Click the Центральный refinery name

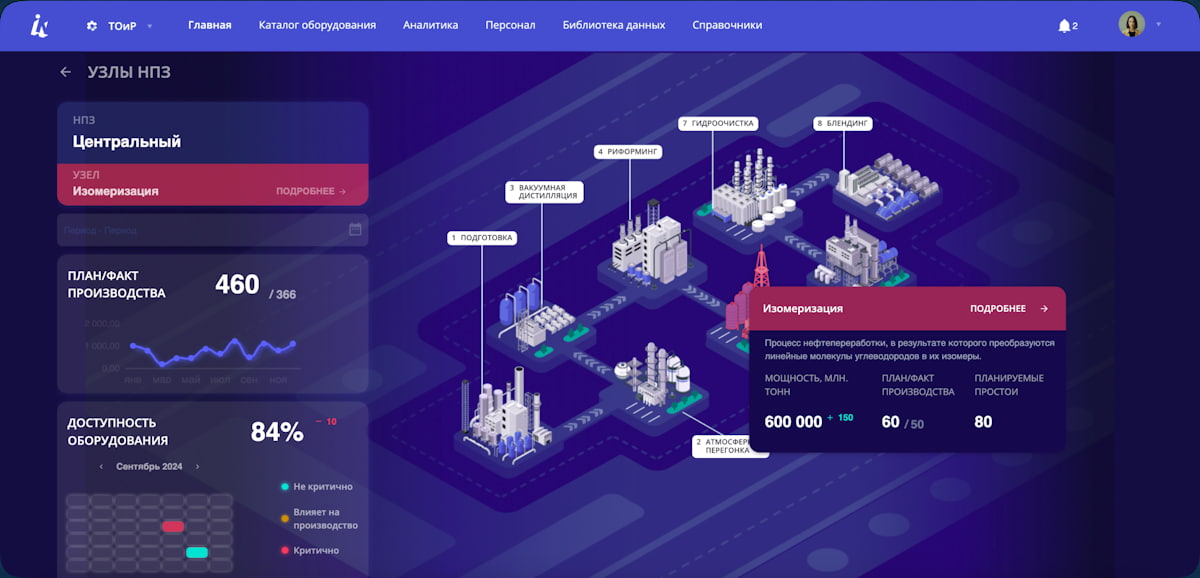click(x=127, y=142)
